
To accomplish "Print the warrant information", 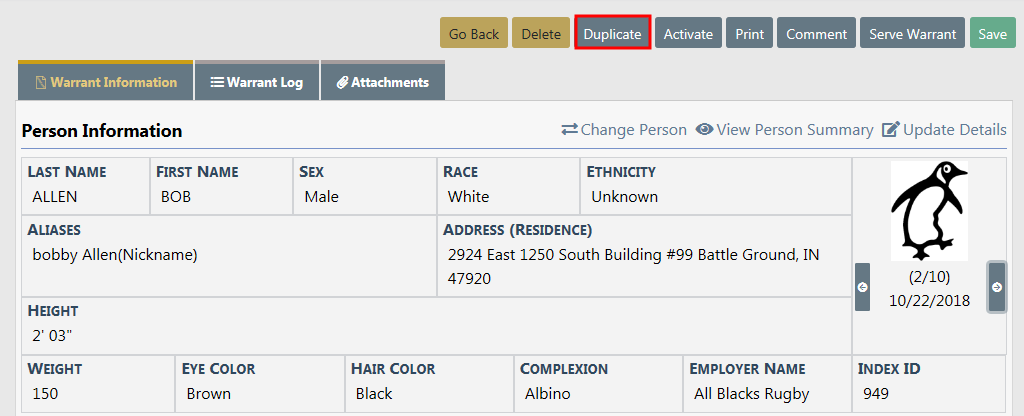I will (750, 34).
